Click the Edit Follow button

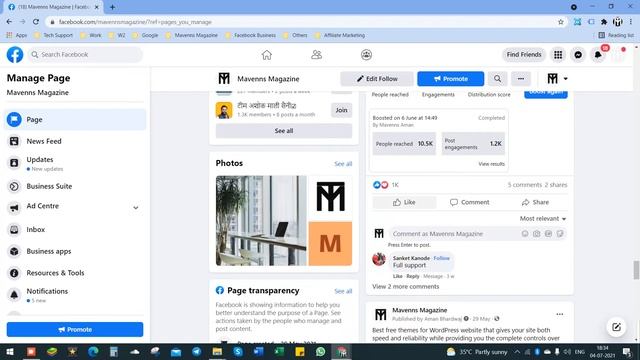377,79
